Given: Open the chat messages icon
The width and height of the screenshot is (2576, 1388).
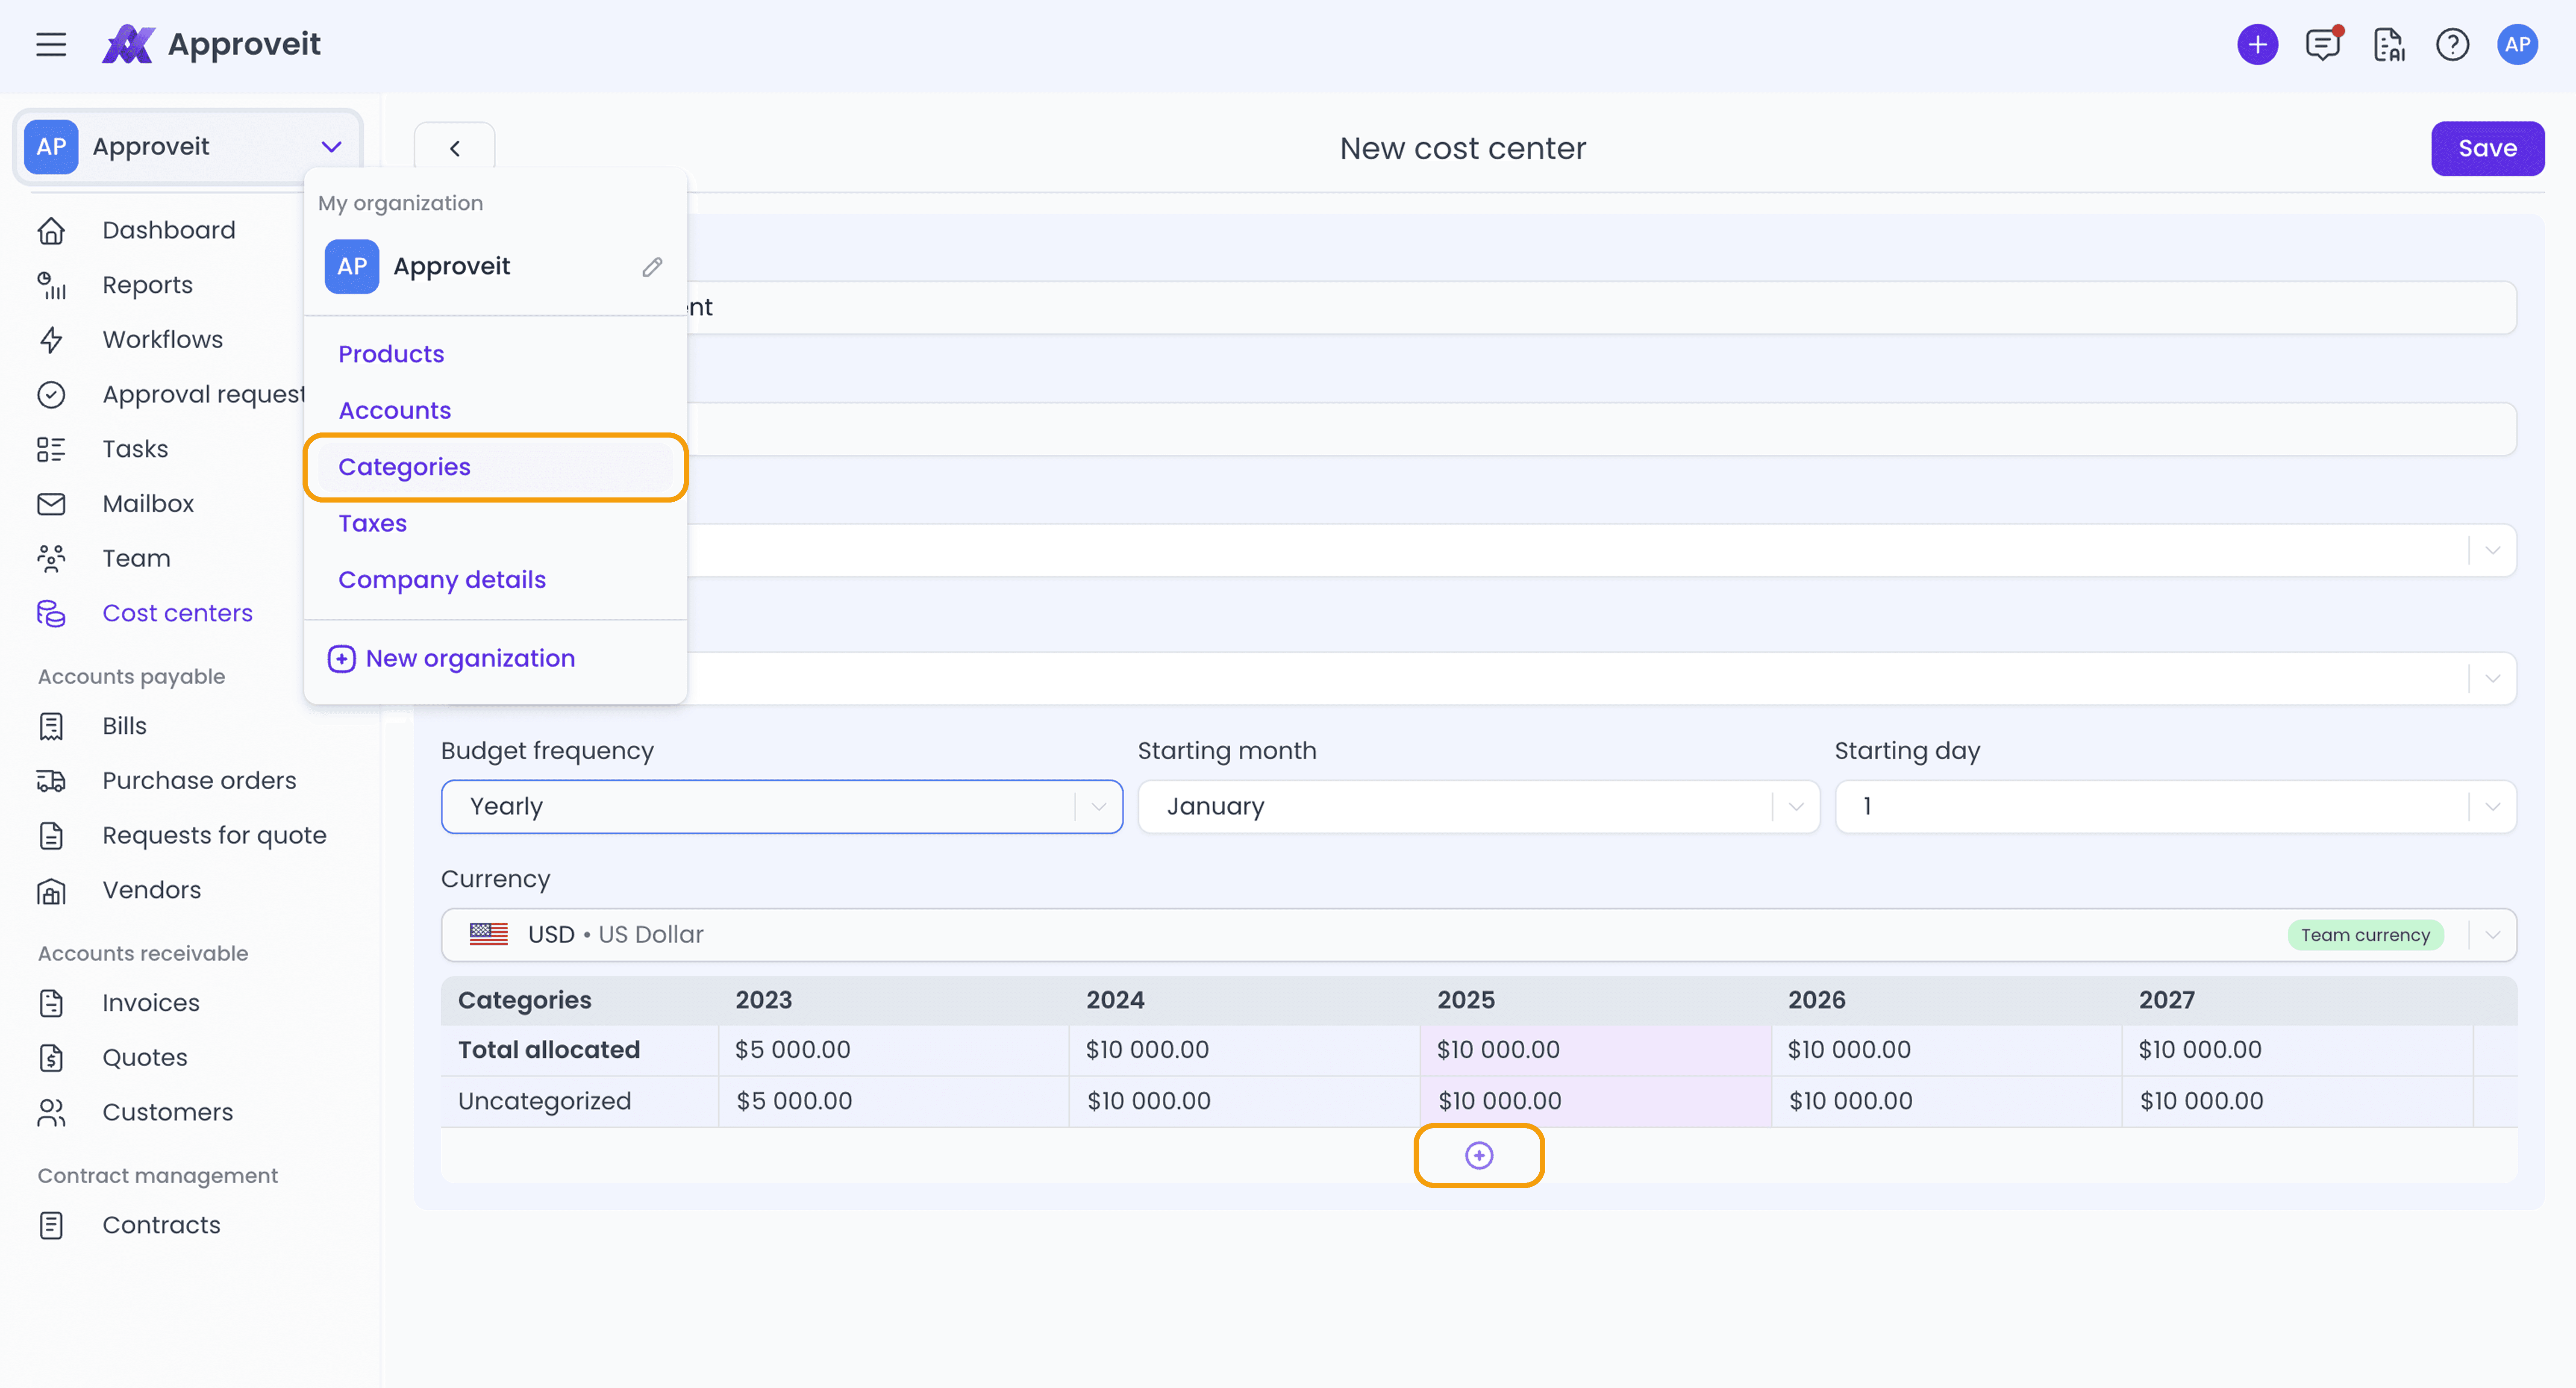Looking at the screenshot, I should [2323, 44].
